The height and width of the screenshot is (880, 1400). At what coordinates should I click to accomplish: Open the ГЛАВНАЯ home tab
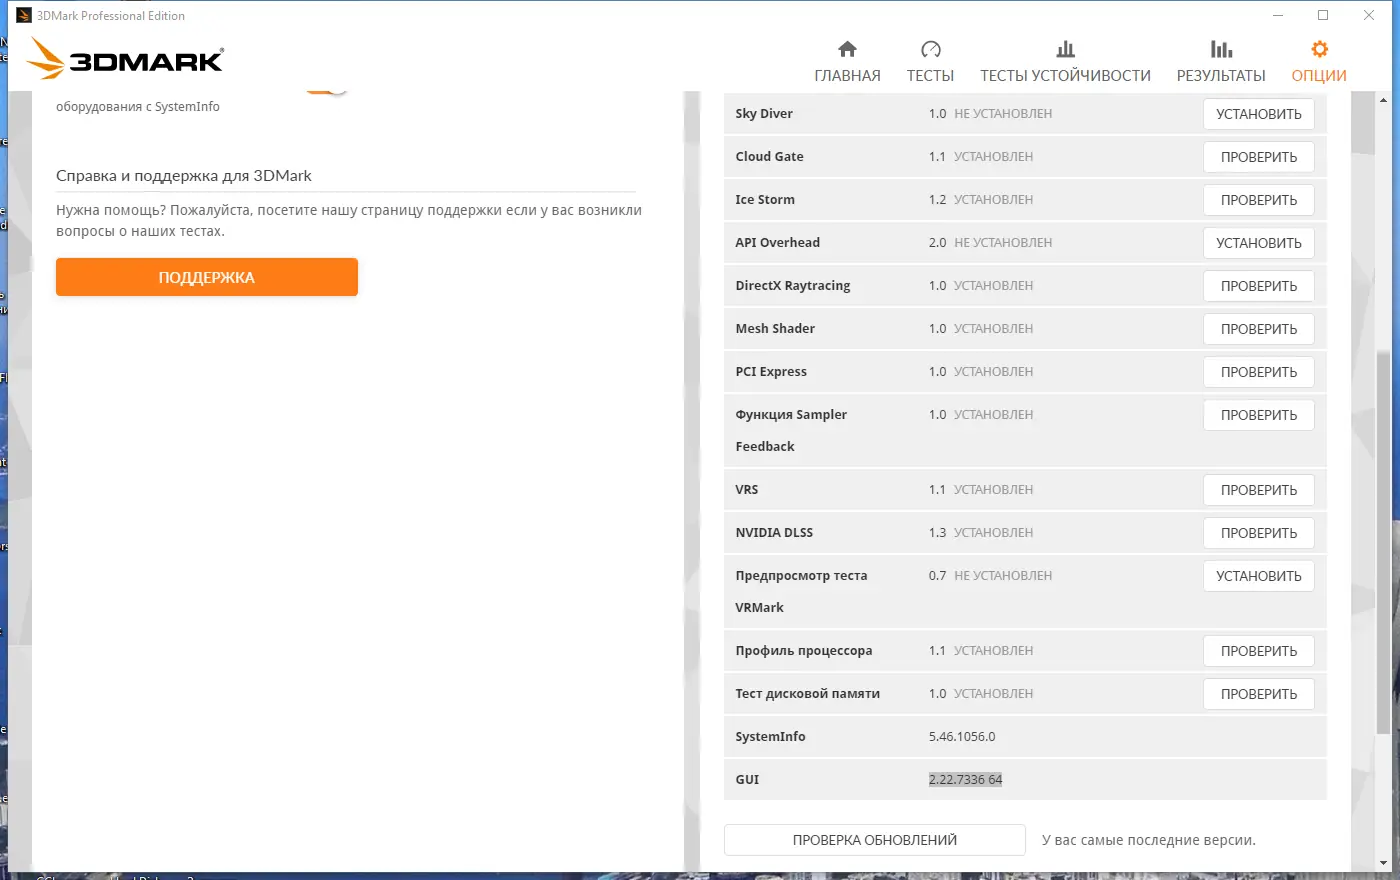[847, 62]
